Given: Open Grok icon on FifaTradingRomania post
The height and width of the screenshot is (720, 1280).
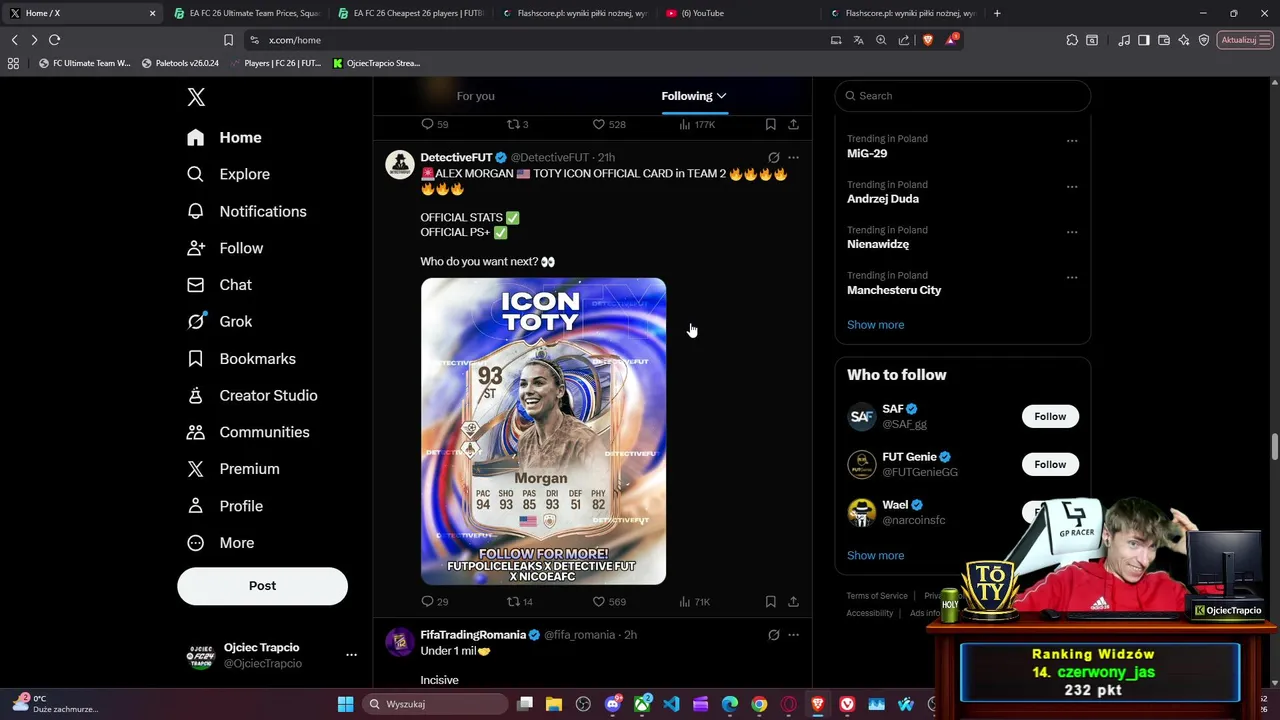Looking at the screenshot, I should coord(773,635).
